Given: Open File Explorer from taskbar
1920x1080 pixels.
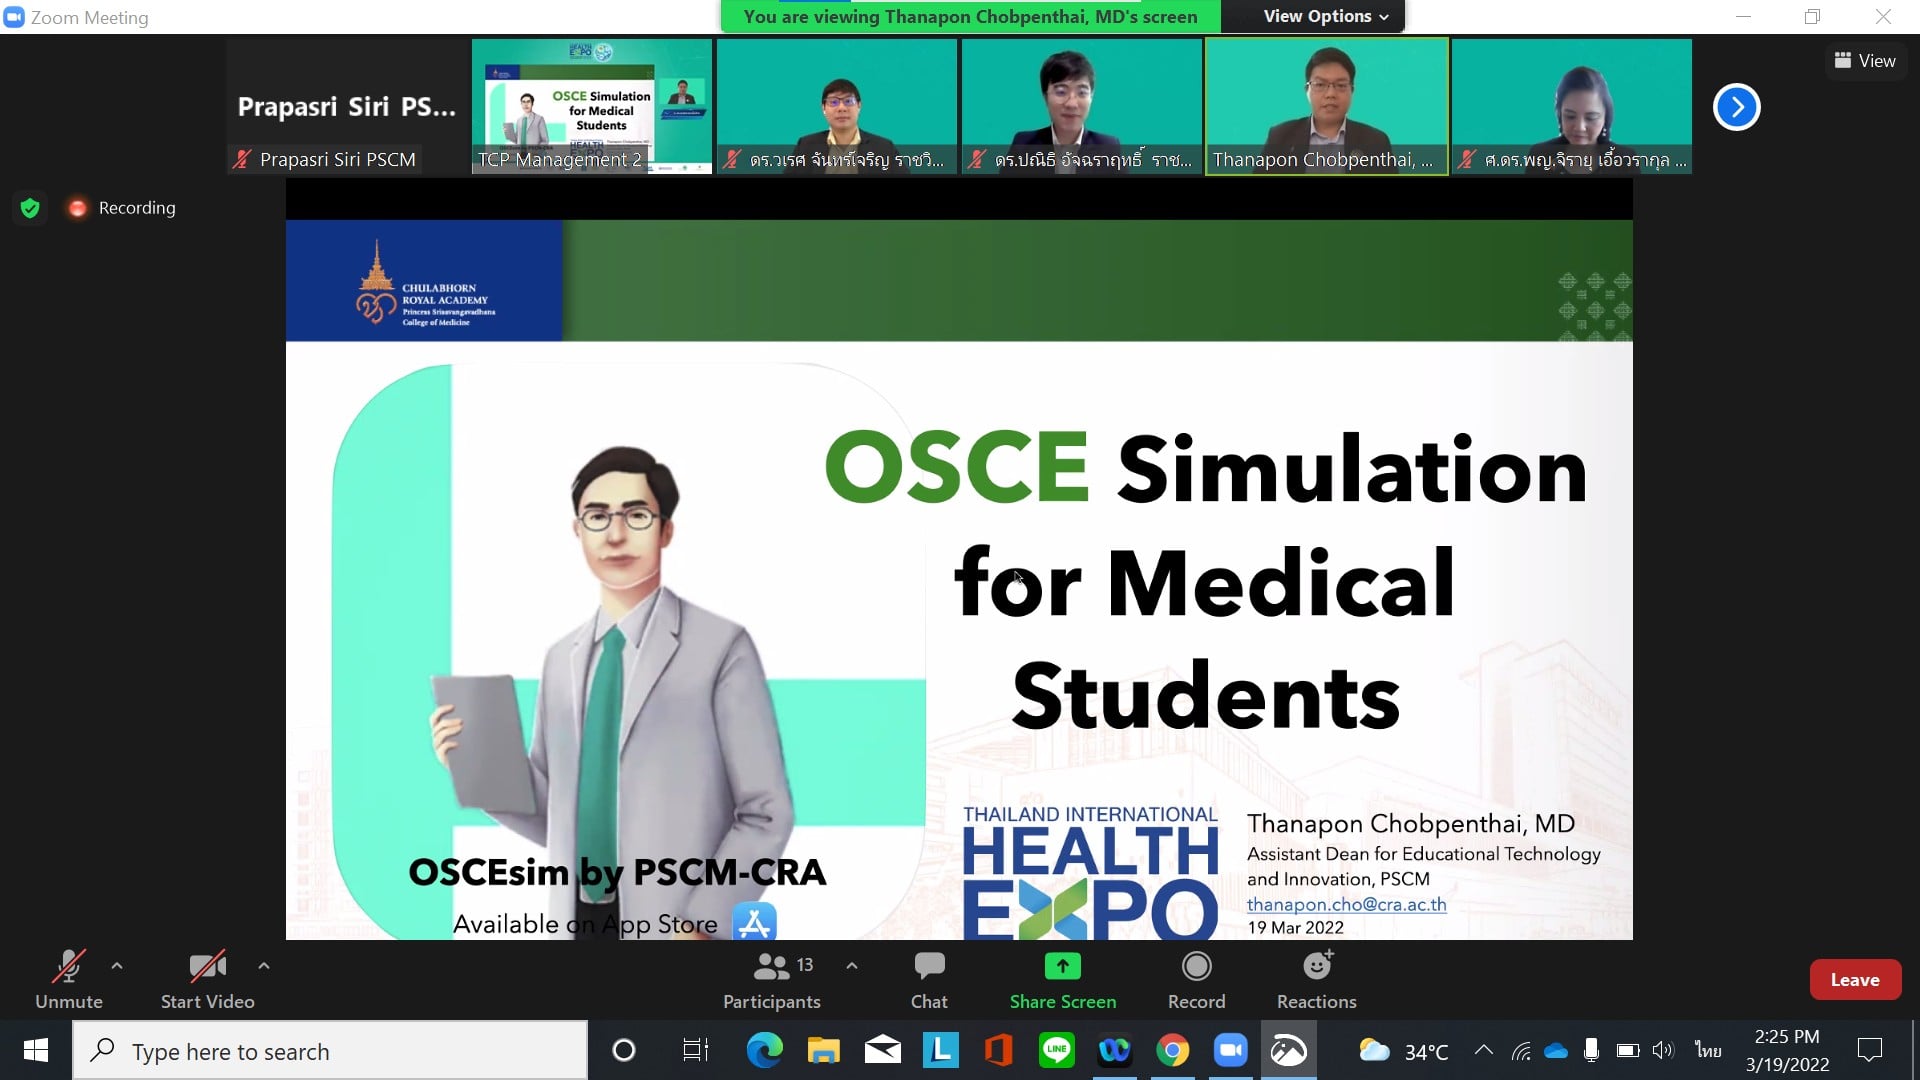Looking at the screenshot, I should coord(824,1051).
